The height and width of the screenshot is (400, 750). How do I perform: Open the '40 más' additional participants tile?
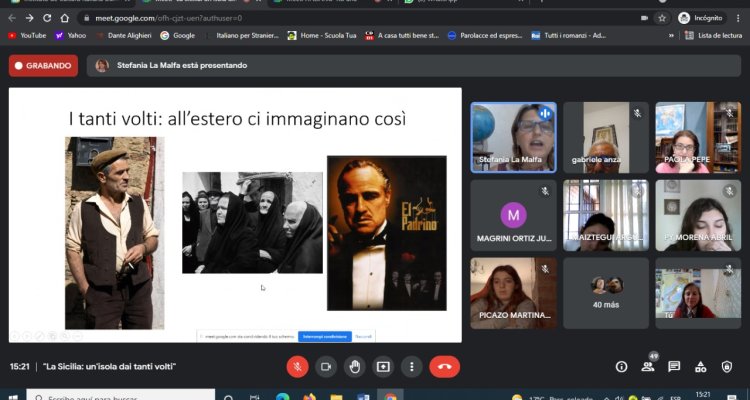pos(606,293)
